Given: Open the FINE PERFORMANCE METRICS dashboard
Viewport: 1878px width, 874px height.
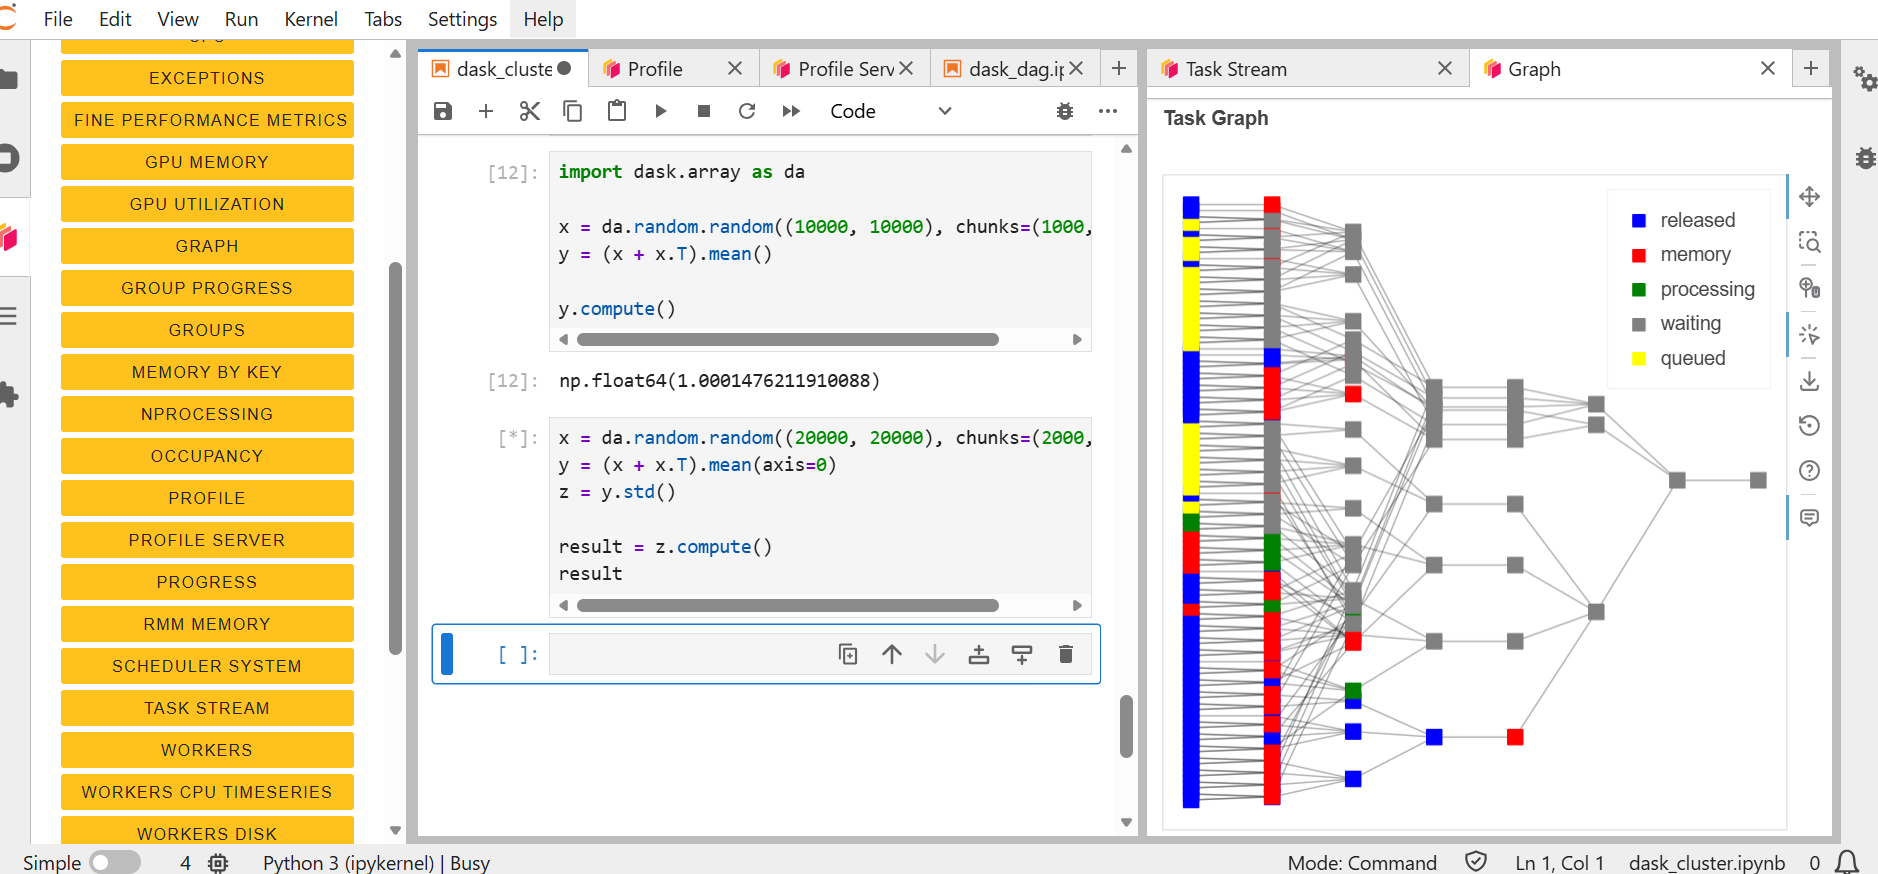Looking at the screenshot, I should pos(207,120).
